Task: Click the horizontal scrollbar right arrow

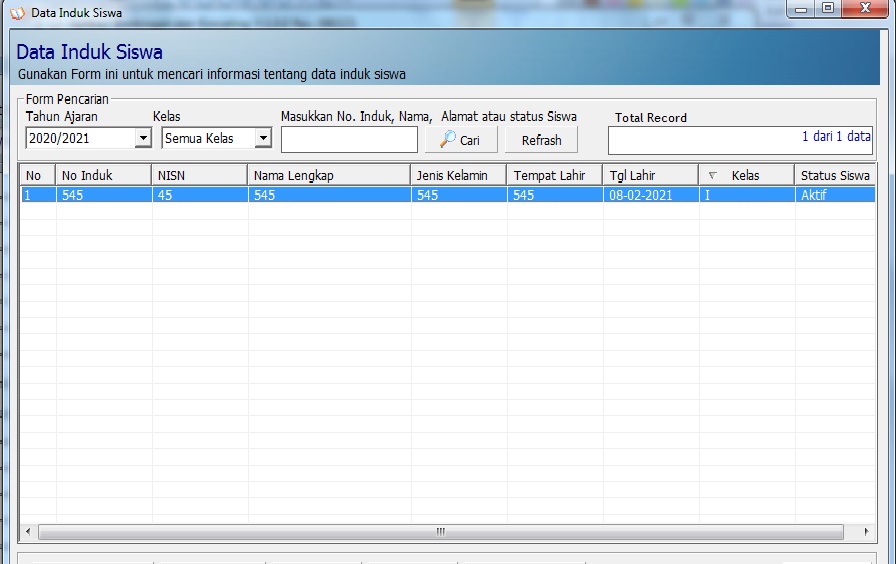Action: (x=866, y=531)
